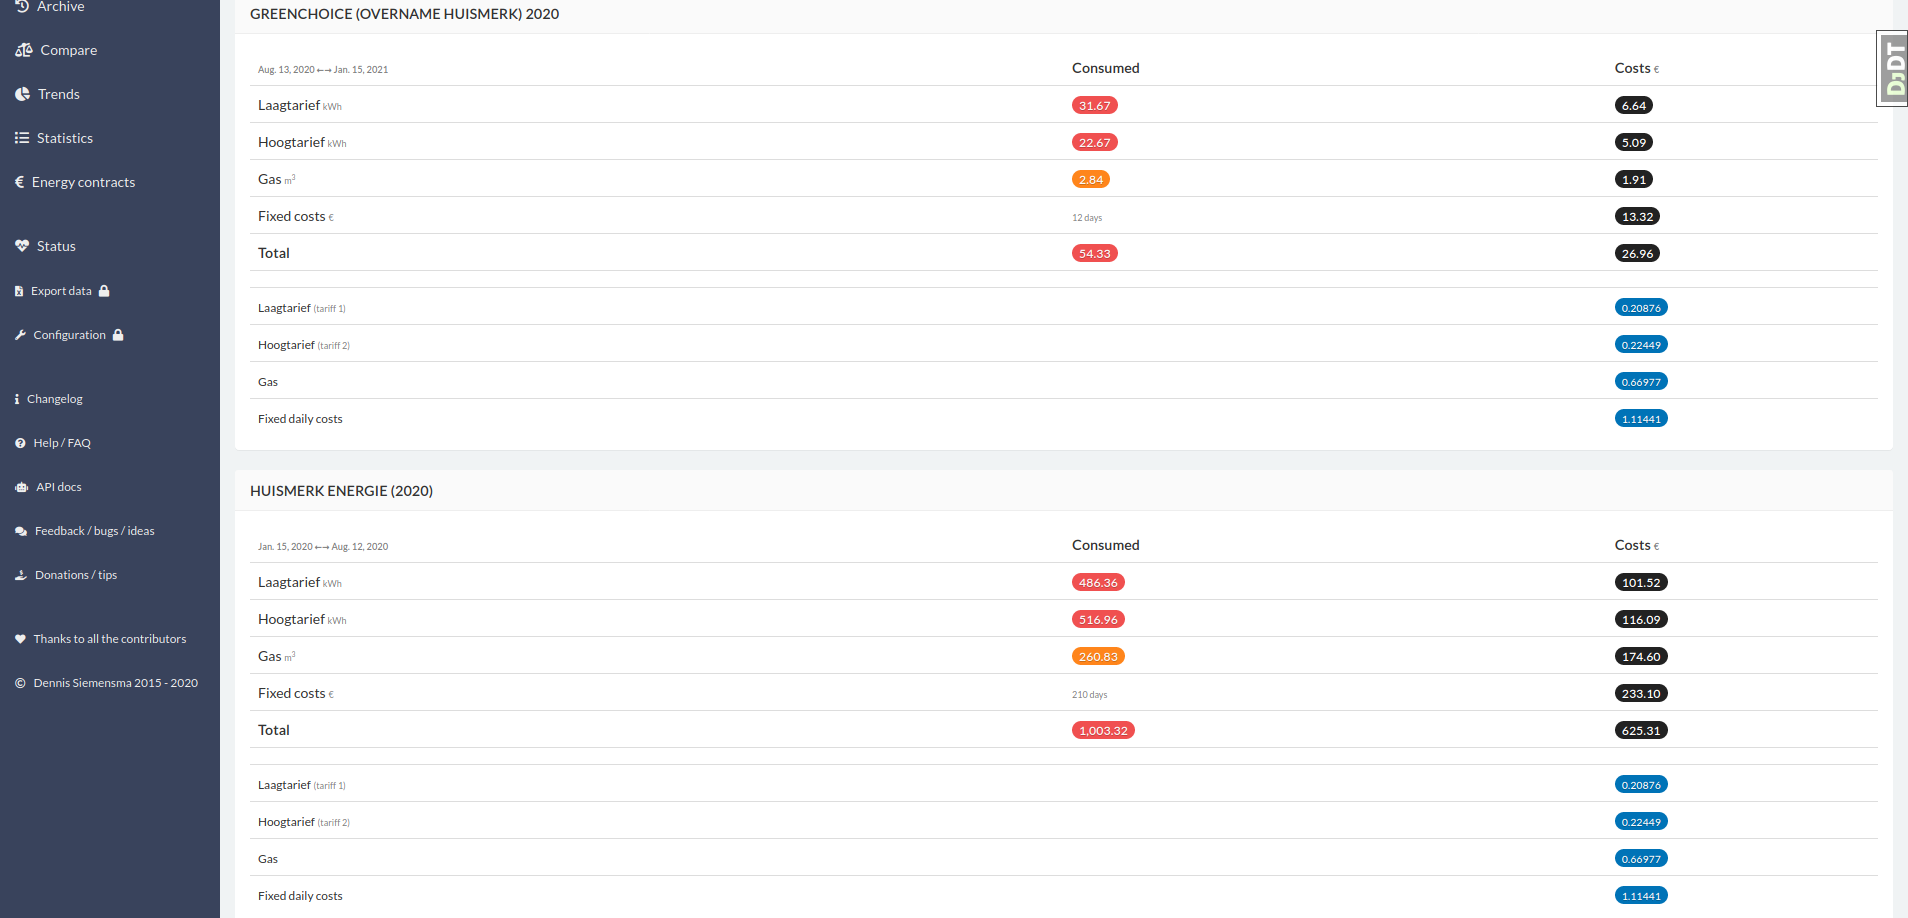View the Changelog
Screen dimensions: 1908x918
tap(55, 399)
